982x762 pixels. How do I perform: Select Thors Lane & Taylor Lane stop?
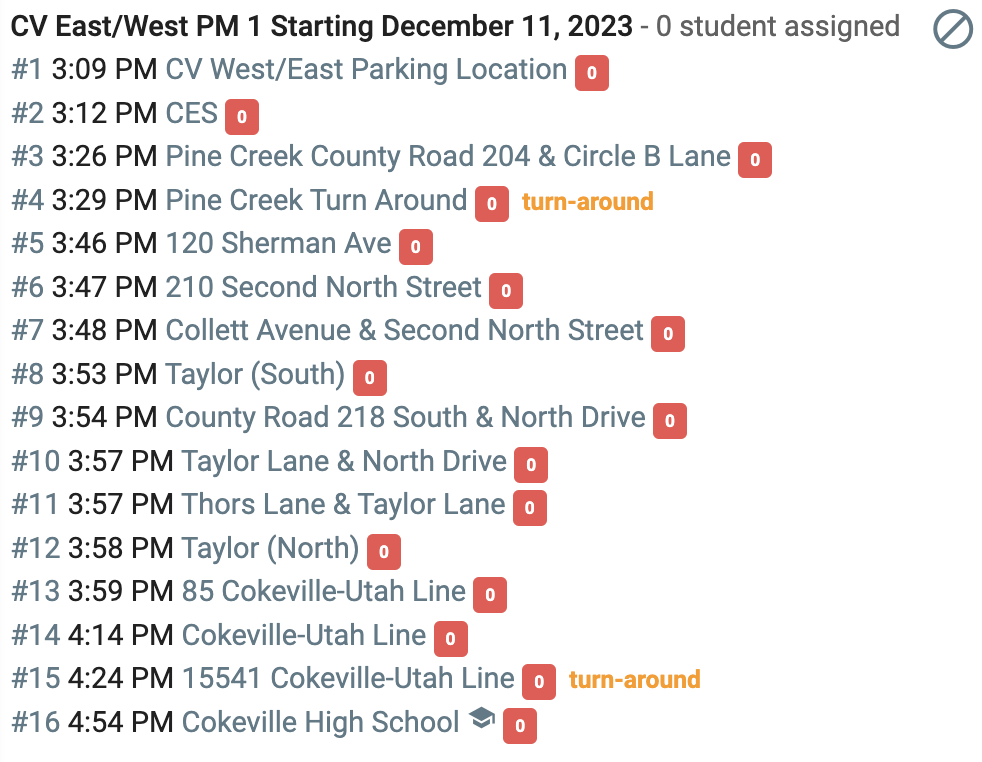tap(343, 505)
